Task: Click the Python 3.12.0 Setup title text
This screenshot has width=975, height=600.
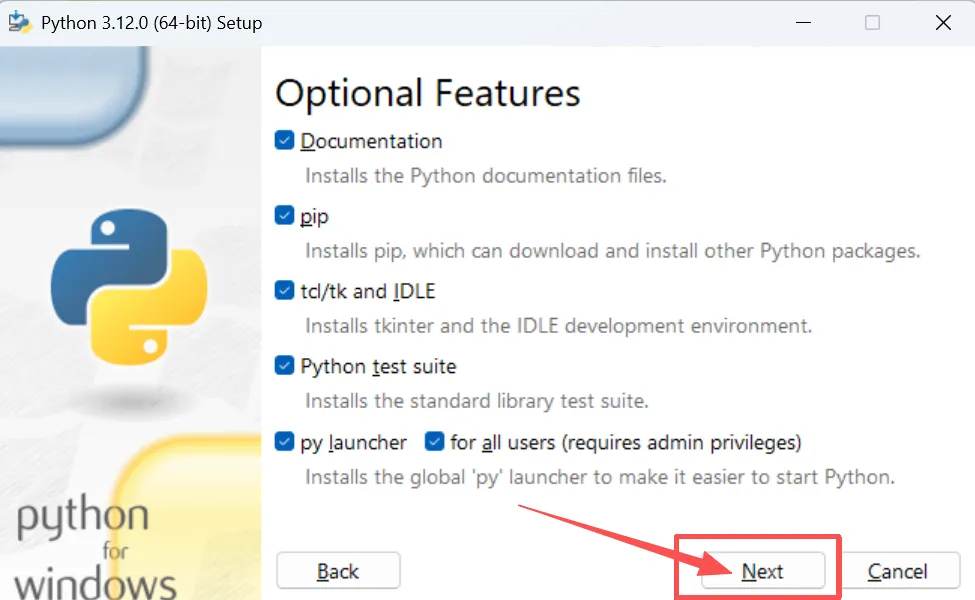Action: [152, 22]
